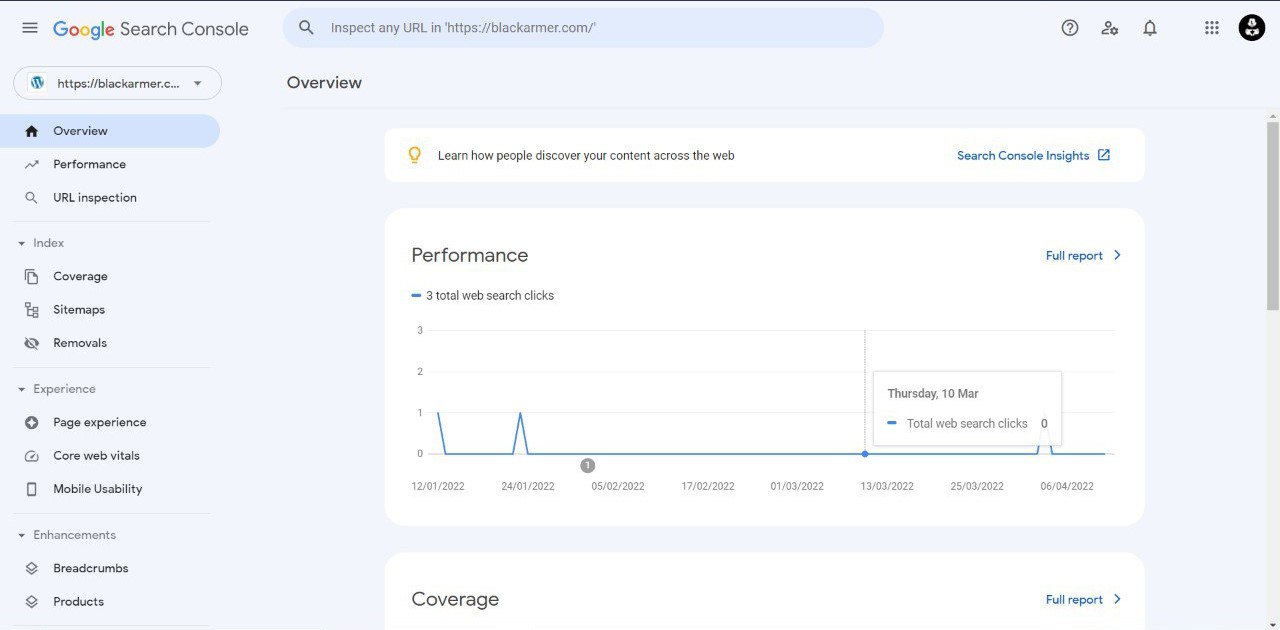Click the URL inspection magnifier icon

tap(32, 198)
